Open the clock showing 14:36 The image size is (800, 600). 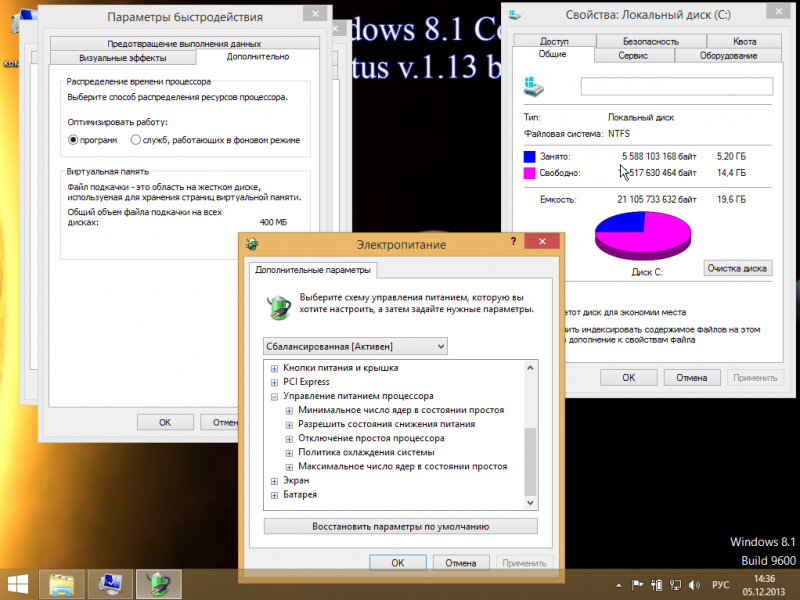(764, 585)
